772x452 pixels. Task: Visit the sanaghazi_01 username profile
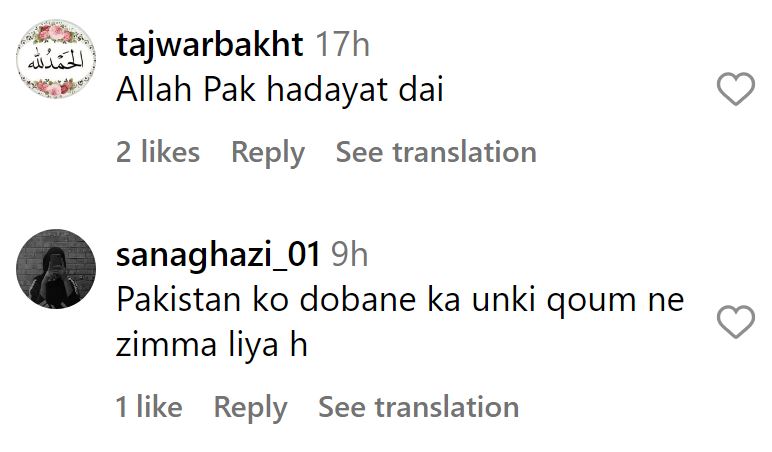(x=218, y=255)
